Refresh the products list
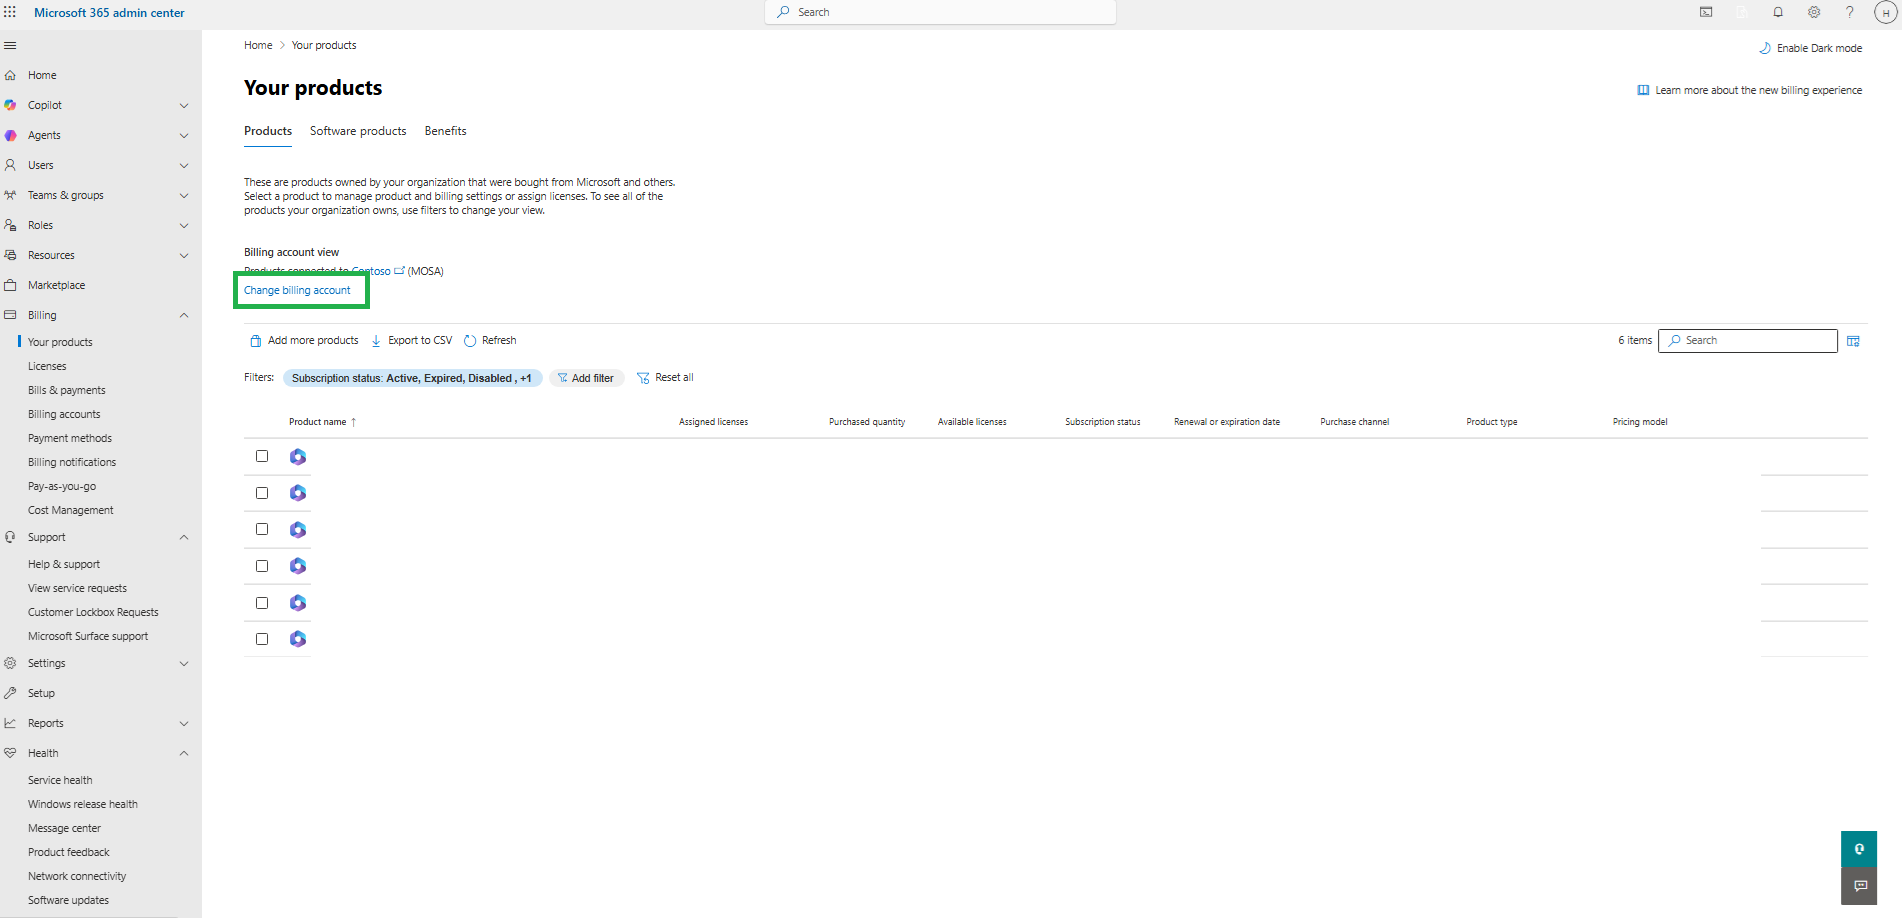The height and width of the screenshot is (923, 1904). 490,341
